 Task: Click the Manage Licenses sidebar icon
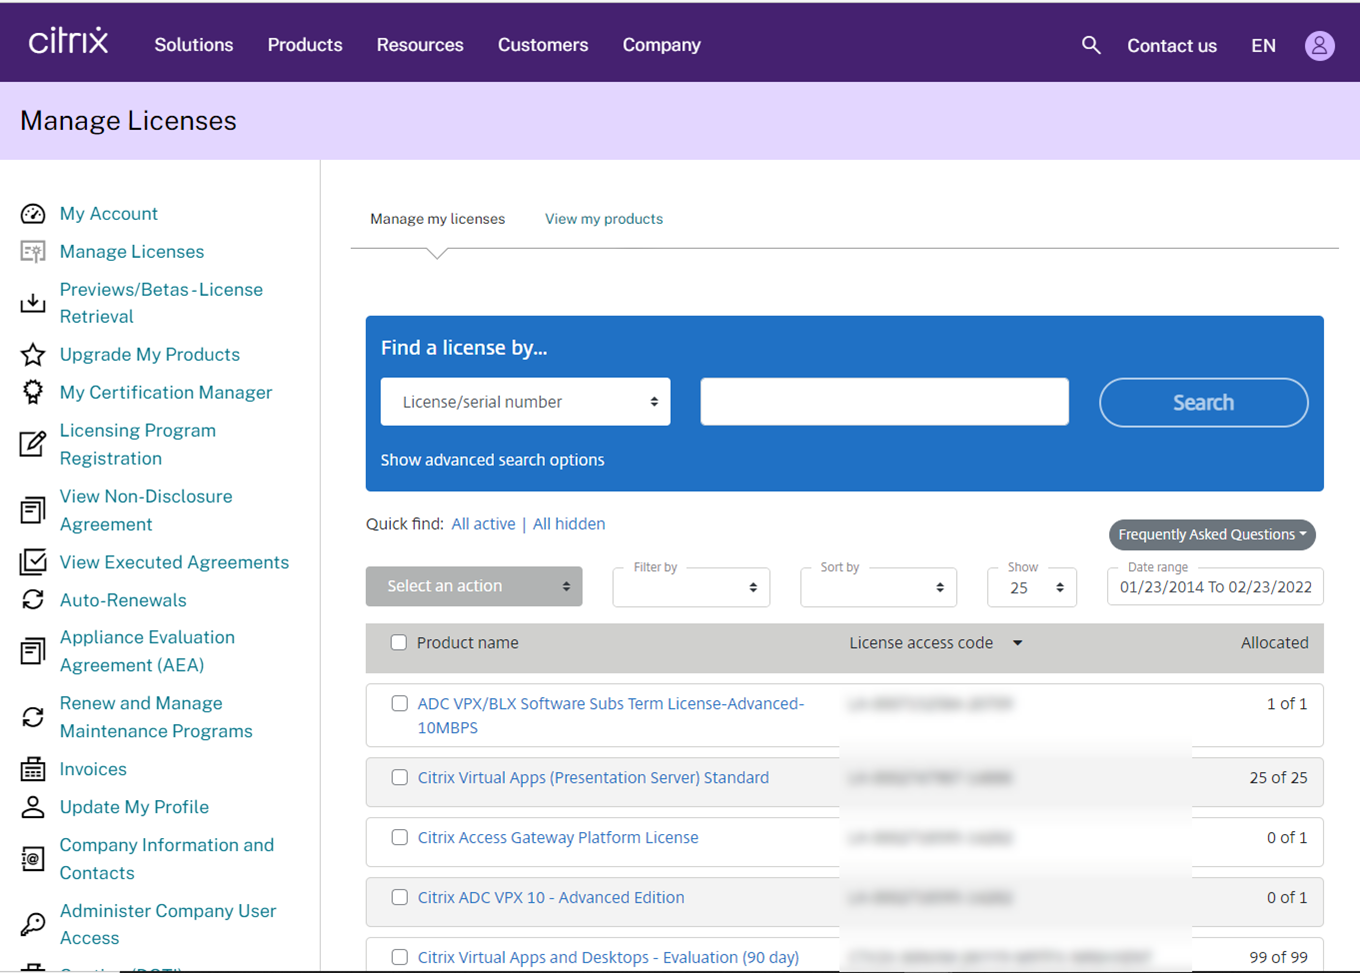click(33, 251)
